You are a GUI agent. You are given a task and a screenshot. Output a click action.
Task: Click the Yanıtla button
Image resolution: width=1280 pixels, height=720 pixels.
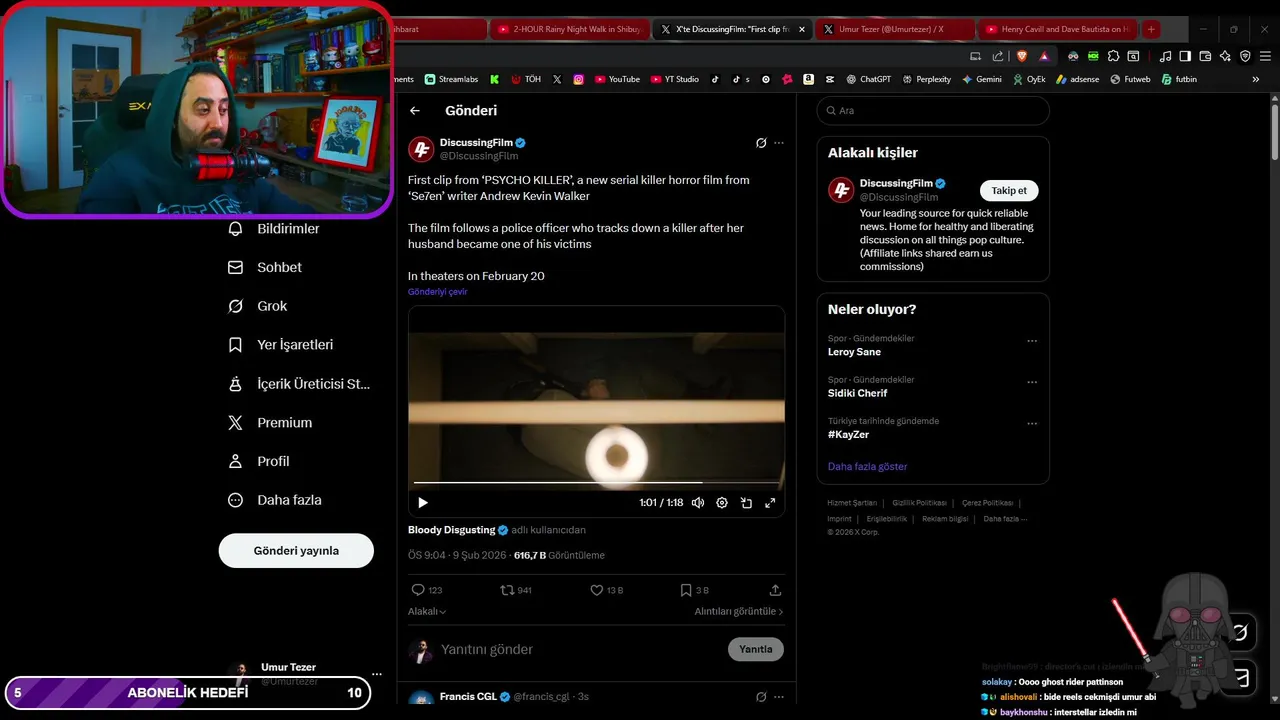tap(756, 649)
